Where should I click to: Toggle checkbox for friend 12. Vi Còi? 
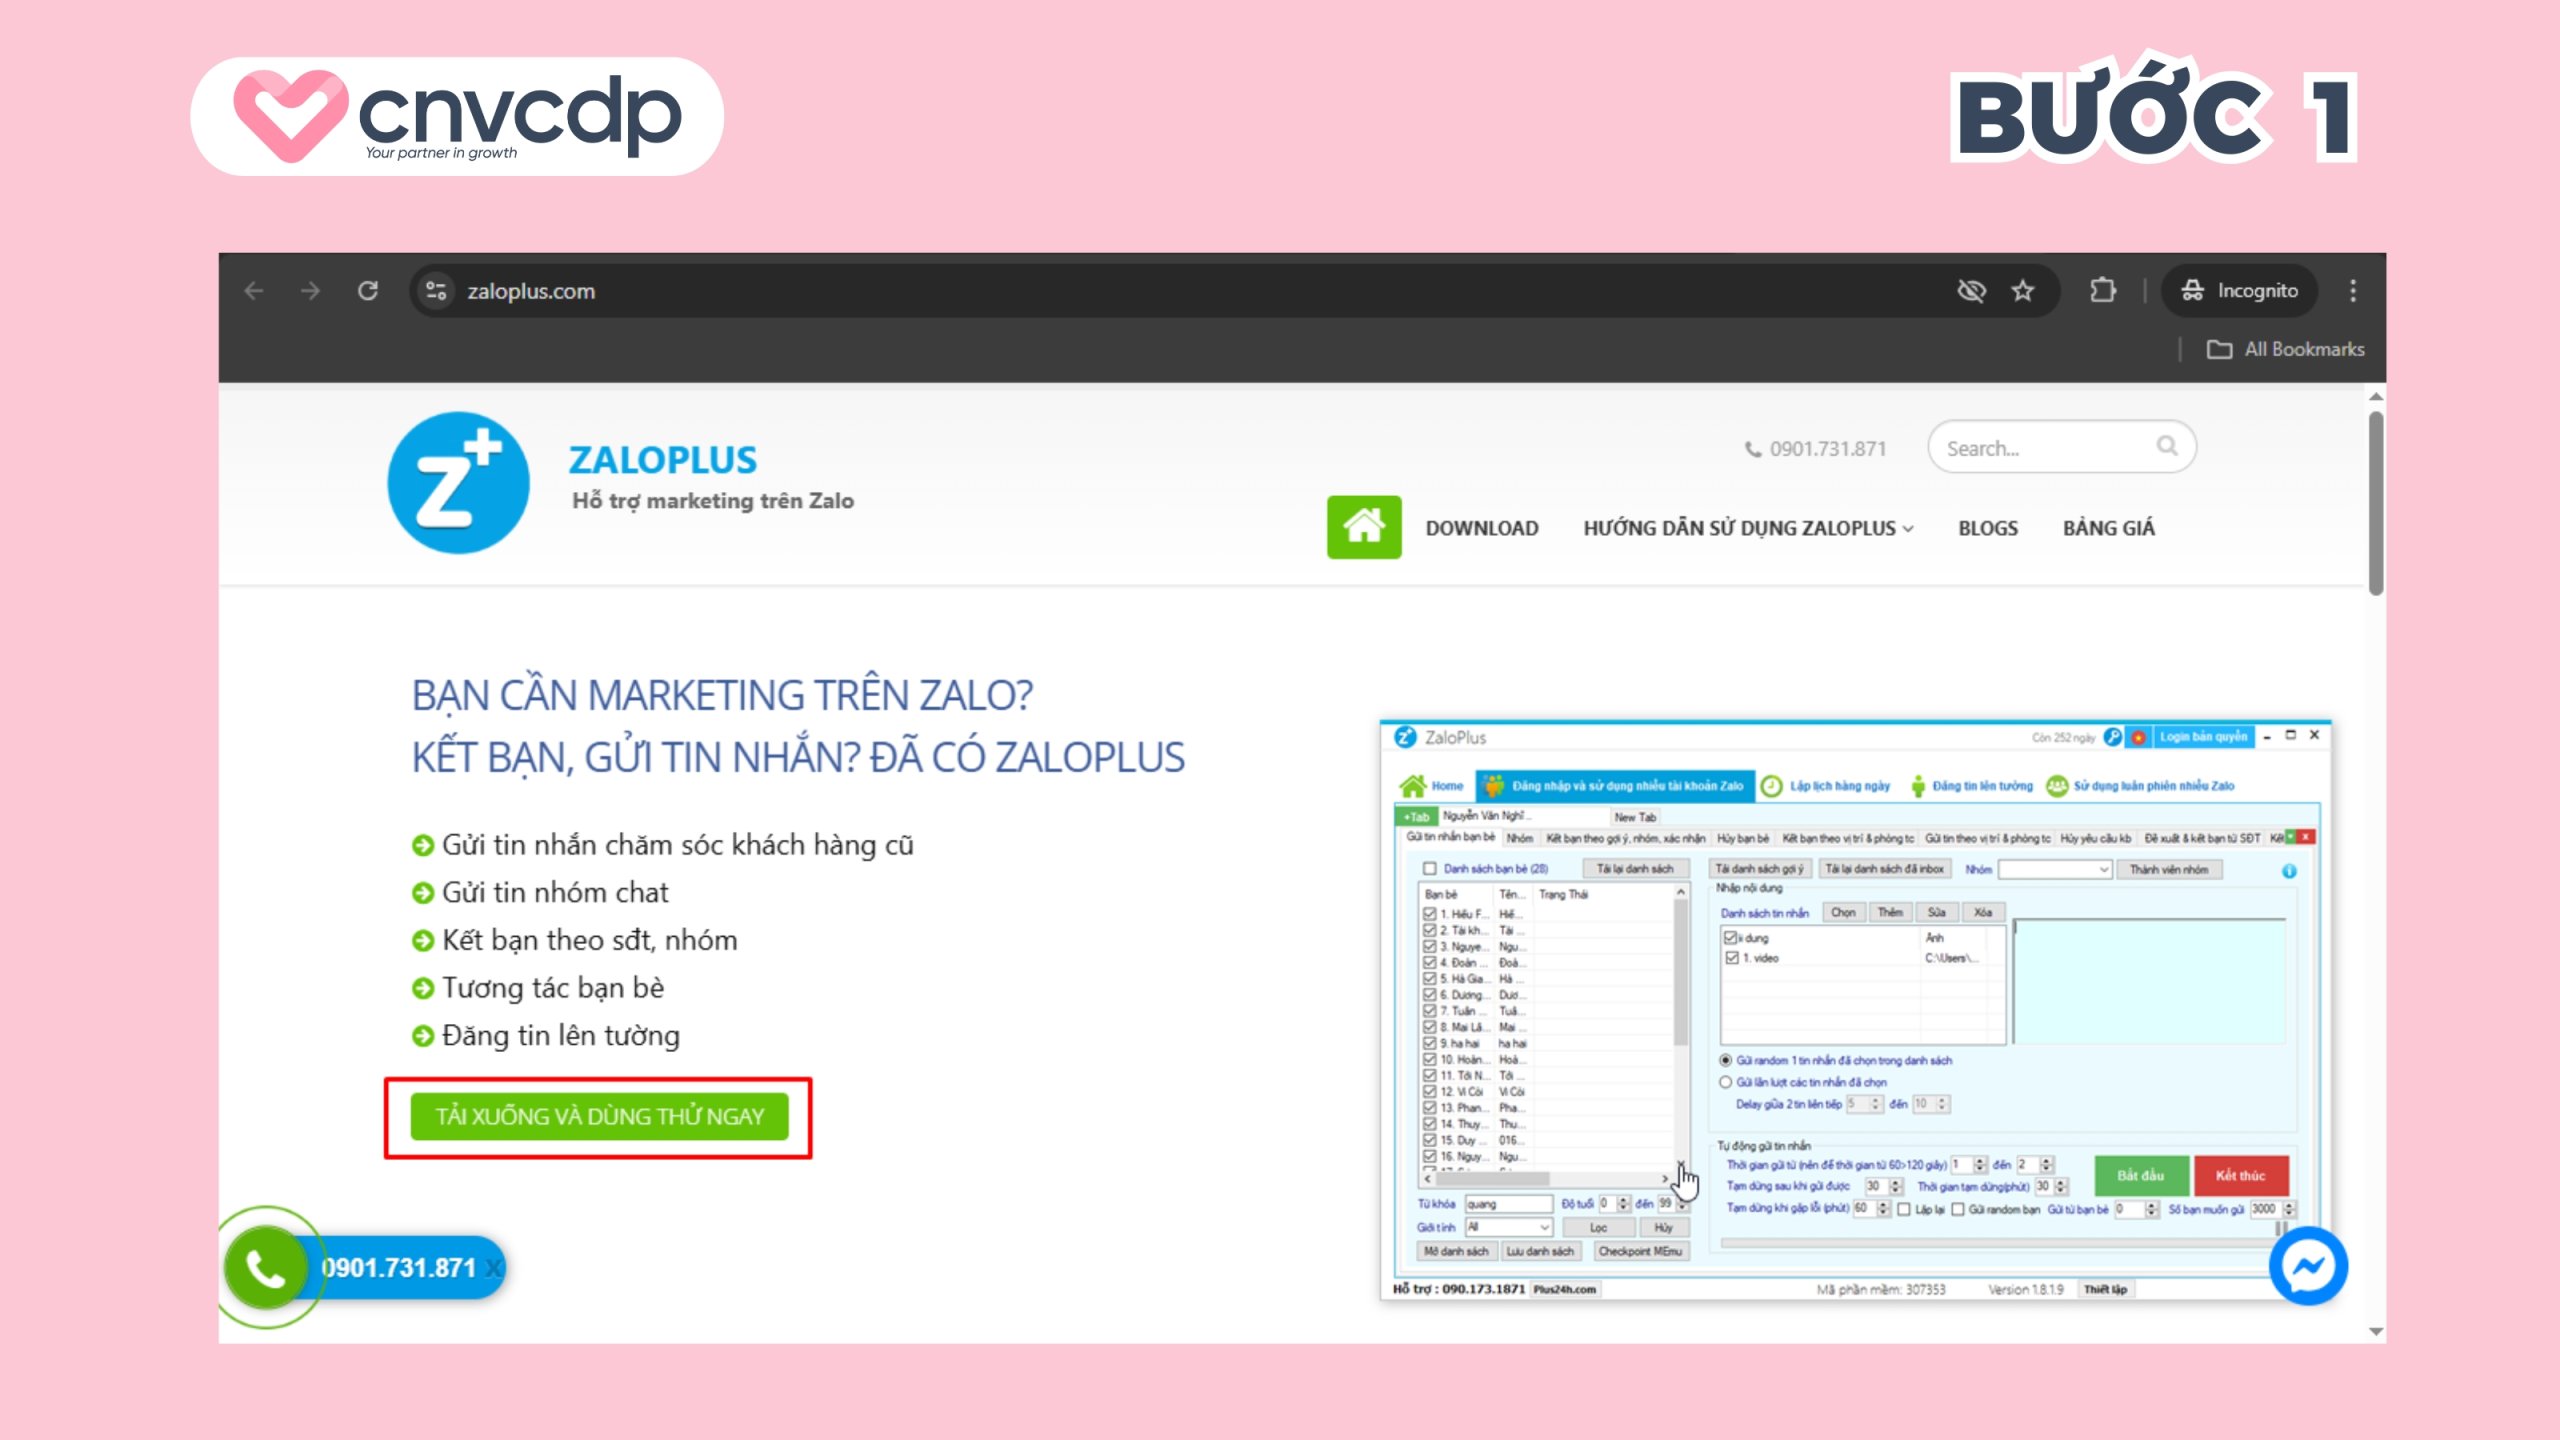pyautogui.click(x=1430, y=1092)
